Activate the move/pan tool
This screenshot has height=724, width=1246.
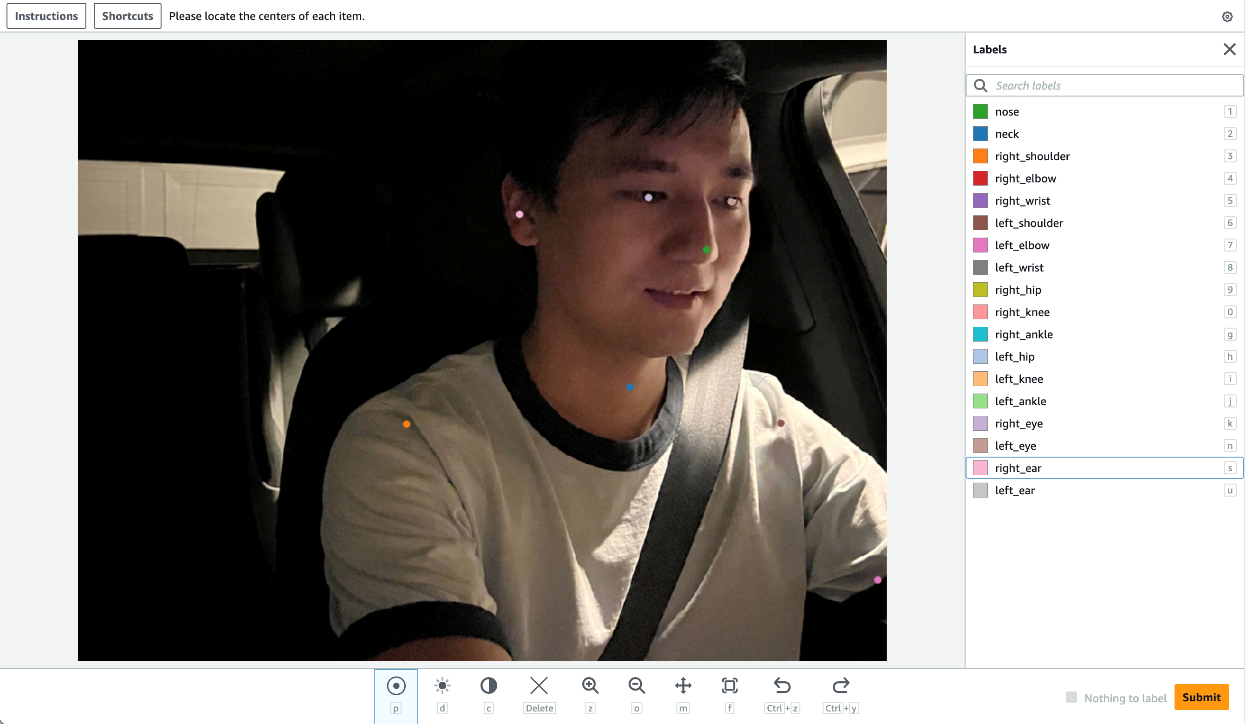coord(684,686)
